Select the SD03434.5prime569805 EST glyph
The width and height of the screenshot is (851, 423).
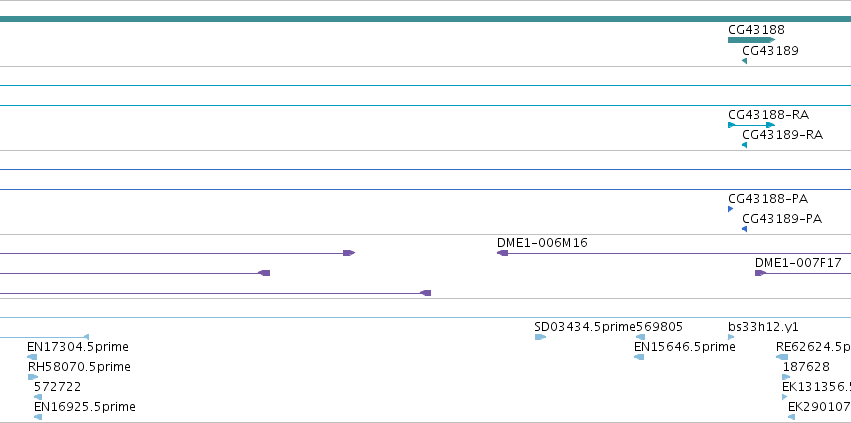tap(540, 337)
